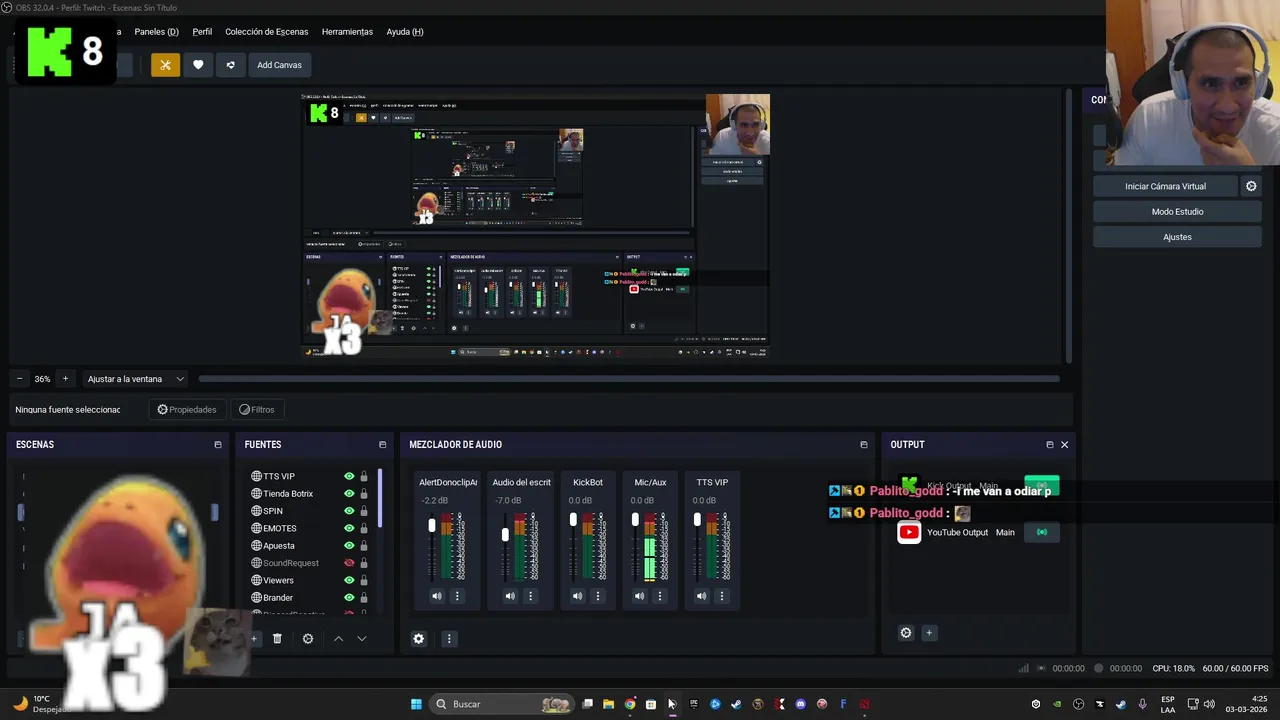
Task: Mute the Audio del escritorio channel
Action: [510, 596]
